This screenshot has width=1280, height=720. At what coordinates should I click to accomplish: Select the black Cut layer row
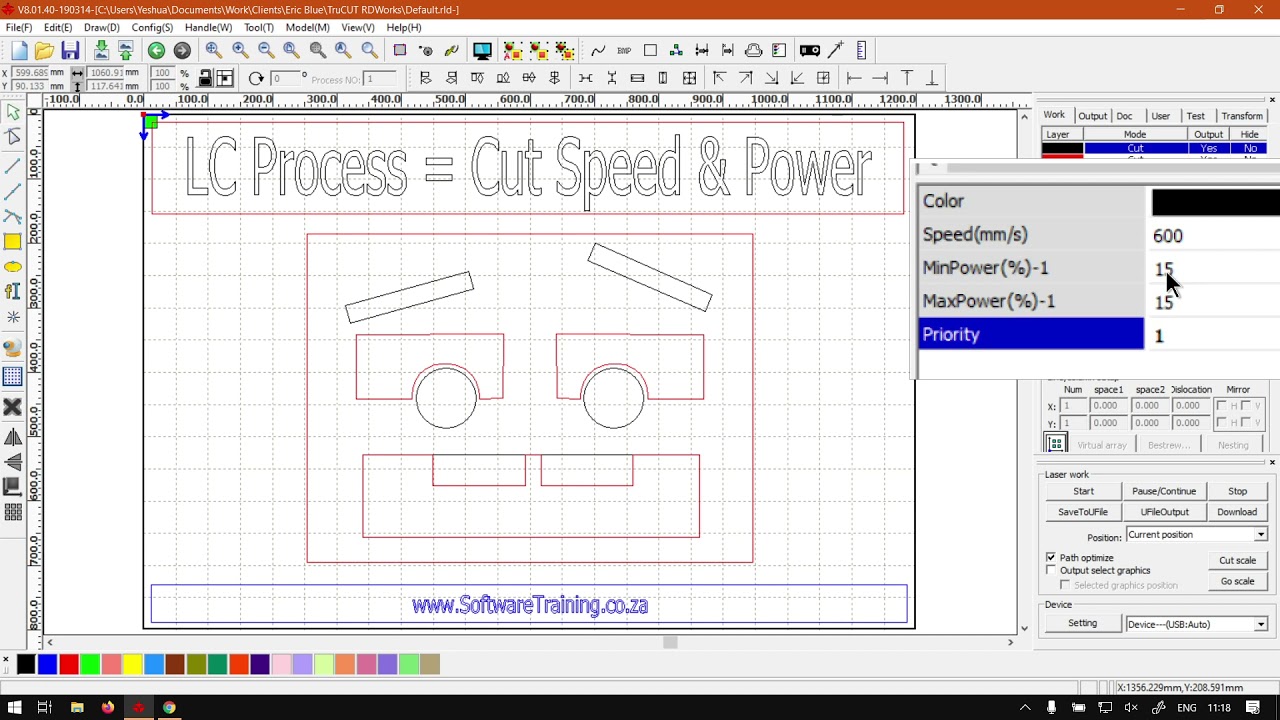click(1154, 148)
